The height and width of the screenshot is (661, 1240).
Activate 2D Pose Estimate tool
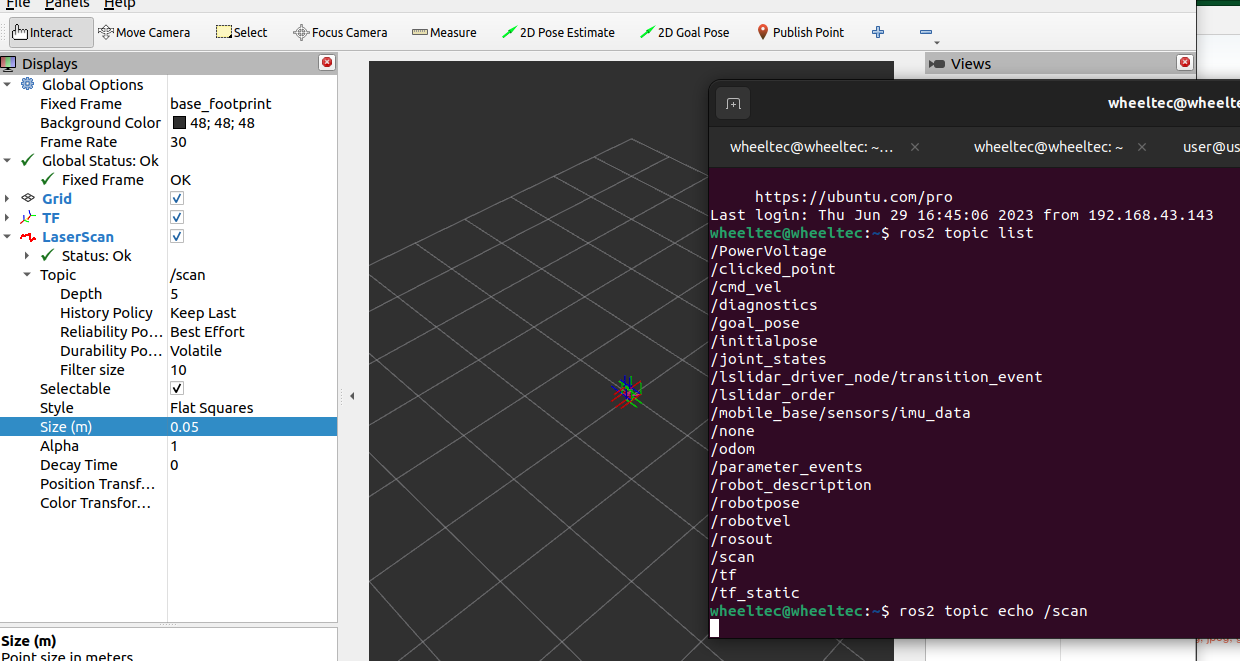pyautogui.click(x=558, y=32)
